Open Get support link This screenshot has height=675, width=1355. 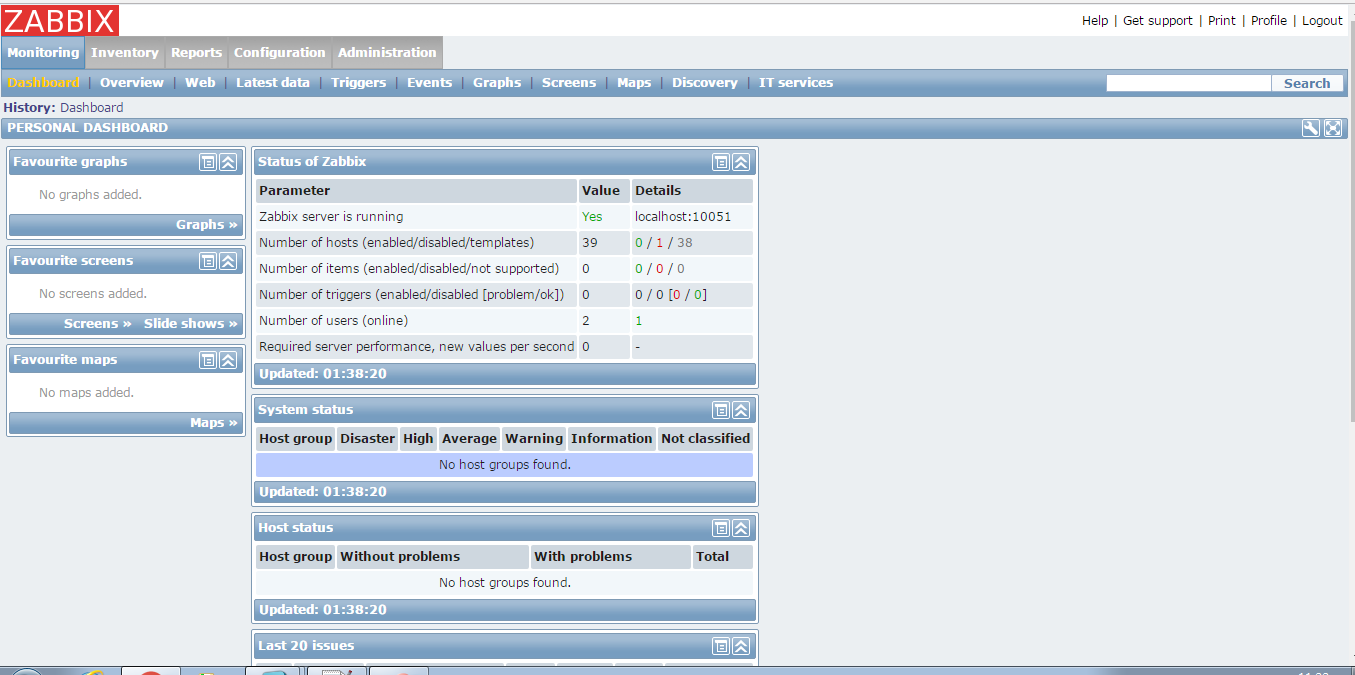pos(1158,20)
